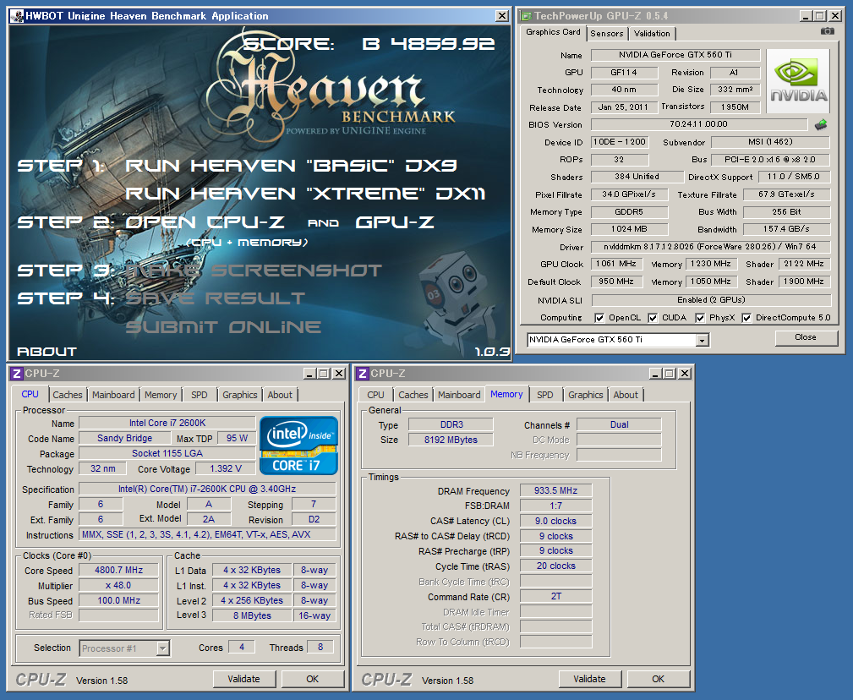Open the Processor #1 selection dropdown
The width and height of the screenshot is (853, 700).
[x=163, y=648]
